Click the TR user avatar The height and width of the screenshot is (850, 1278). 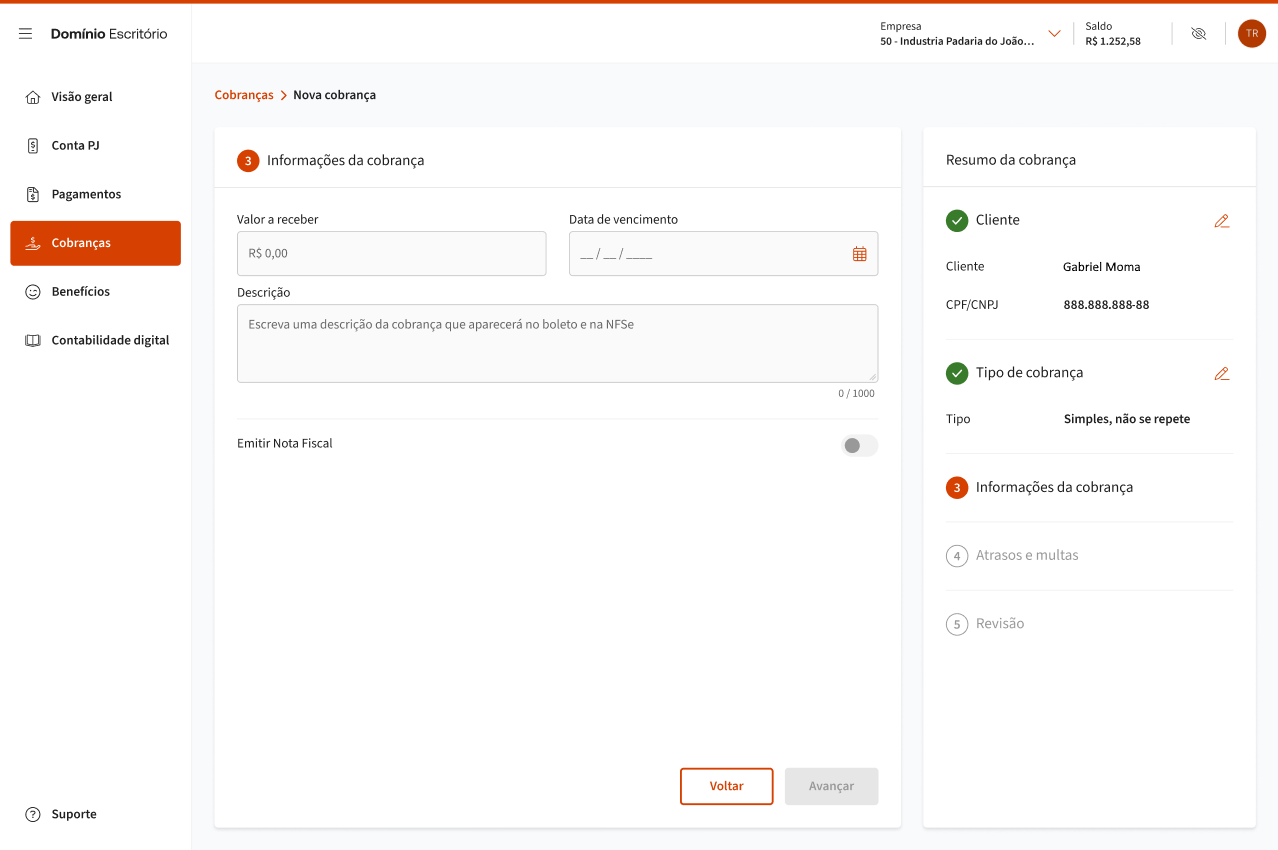[x=1251, y=34]
